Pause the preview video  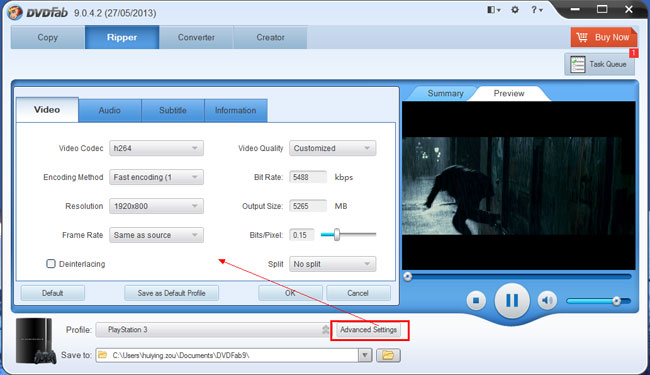click(x=512, y=300)
